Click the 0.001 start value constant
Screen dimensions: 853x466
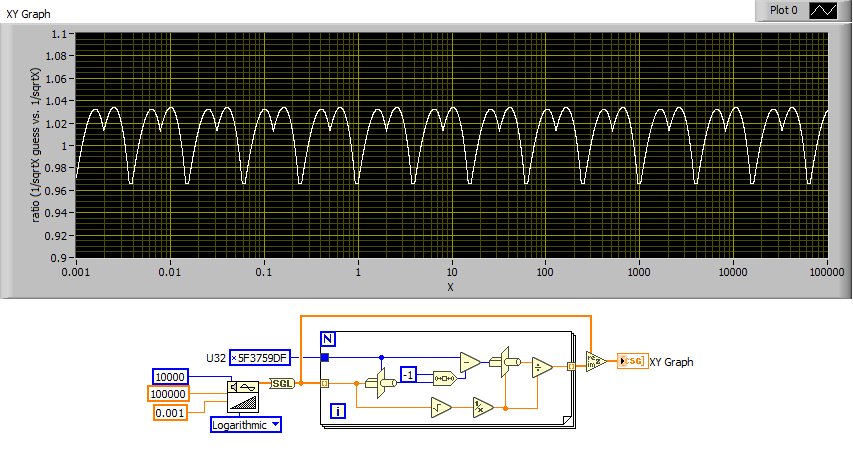(x=170, y=413)
